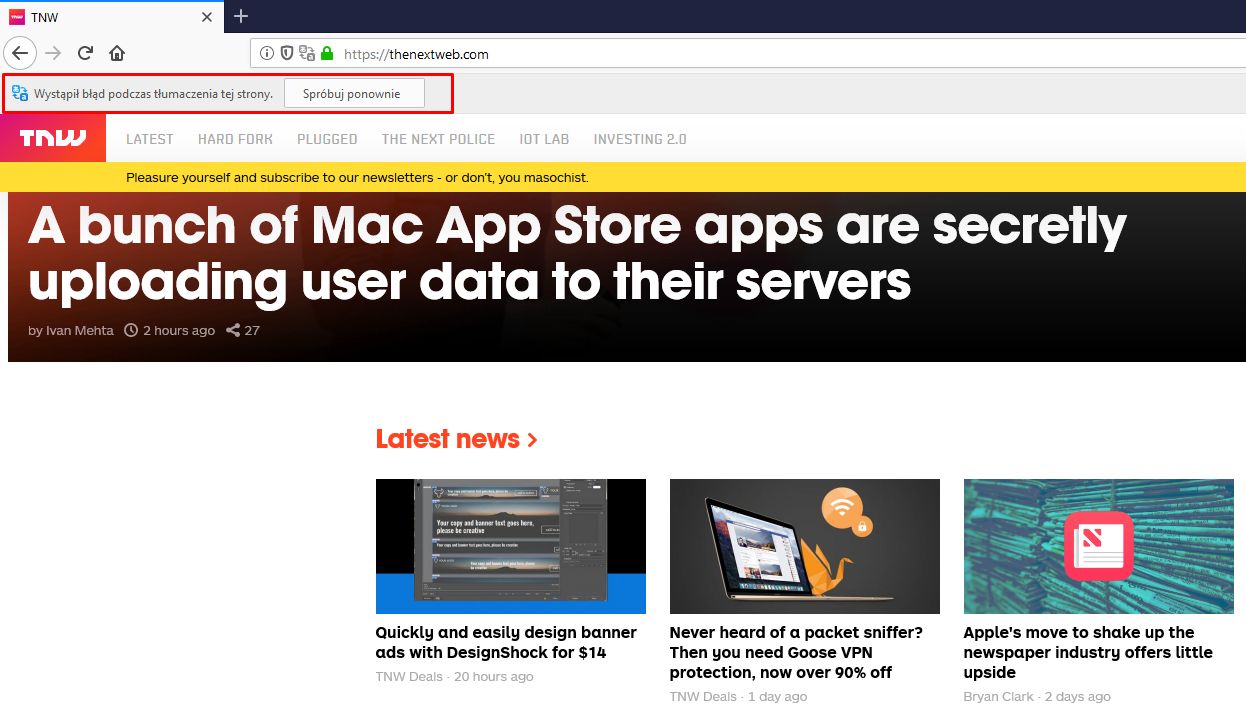Click the yellow newsletter subscription banner

pos(623,177)
